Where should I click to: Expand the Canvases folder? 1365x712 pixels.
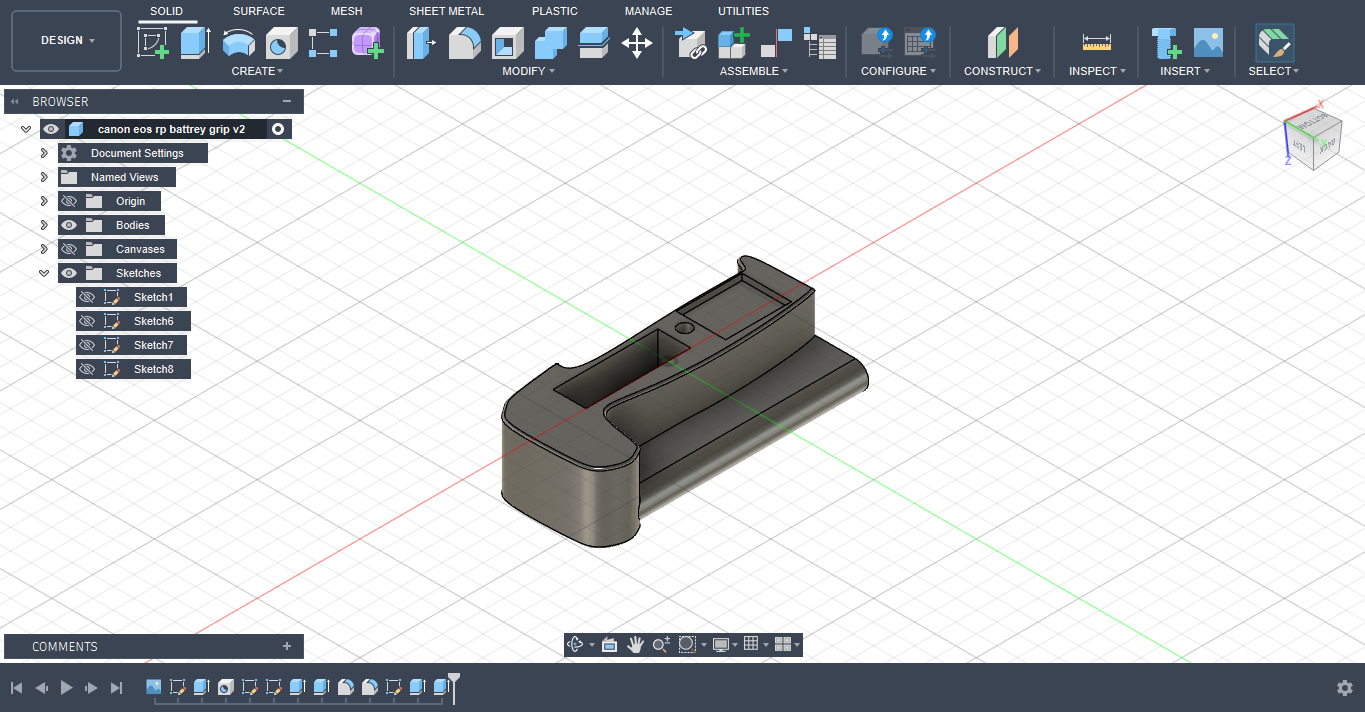point(44,249)
